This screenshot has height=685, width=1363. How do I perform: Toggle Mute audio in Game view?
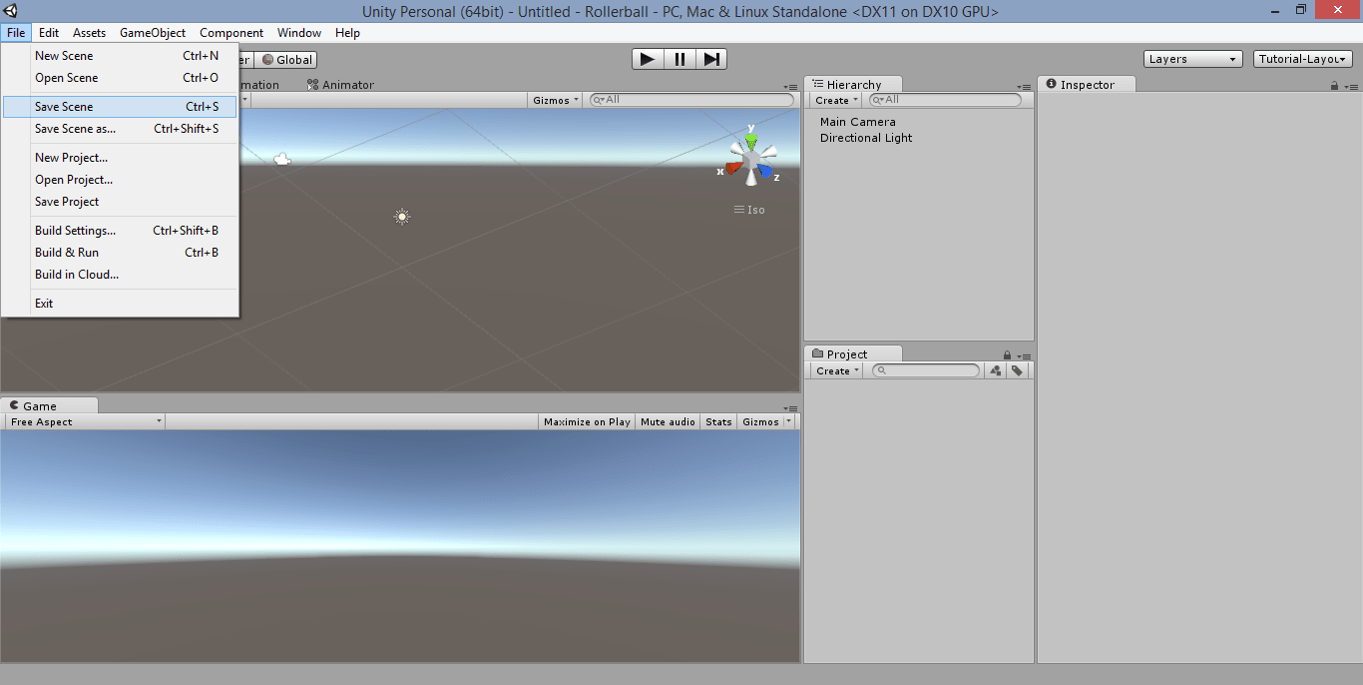(667, 422)
